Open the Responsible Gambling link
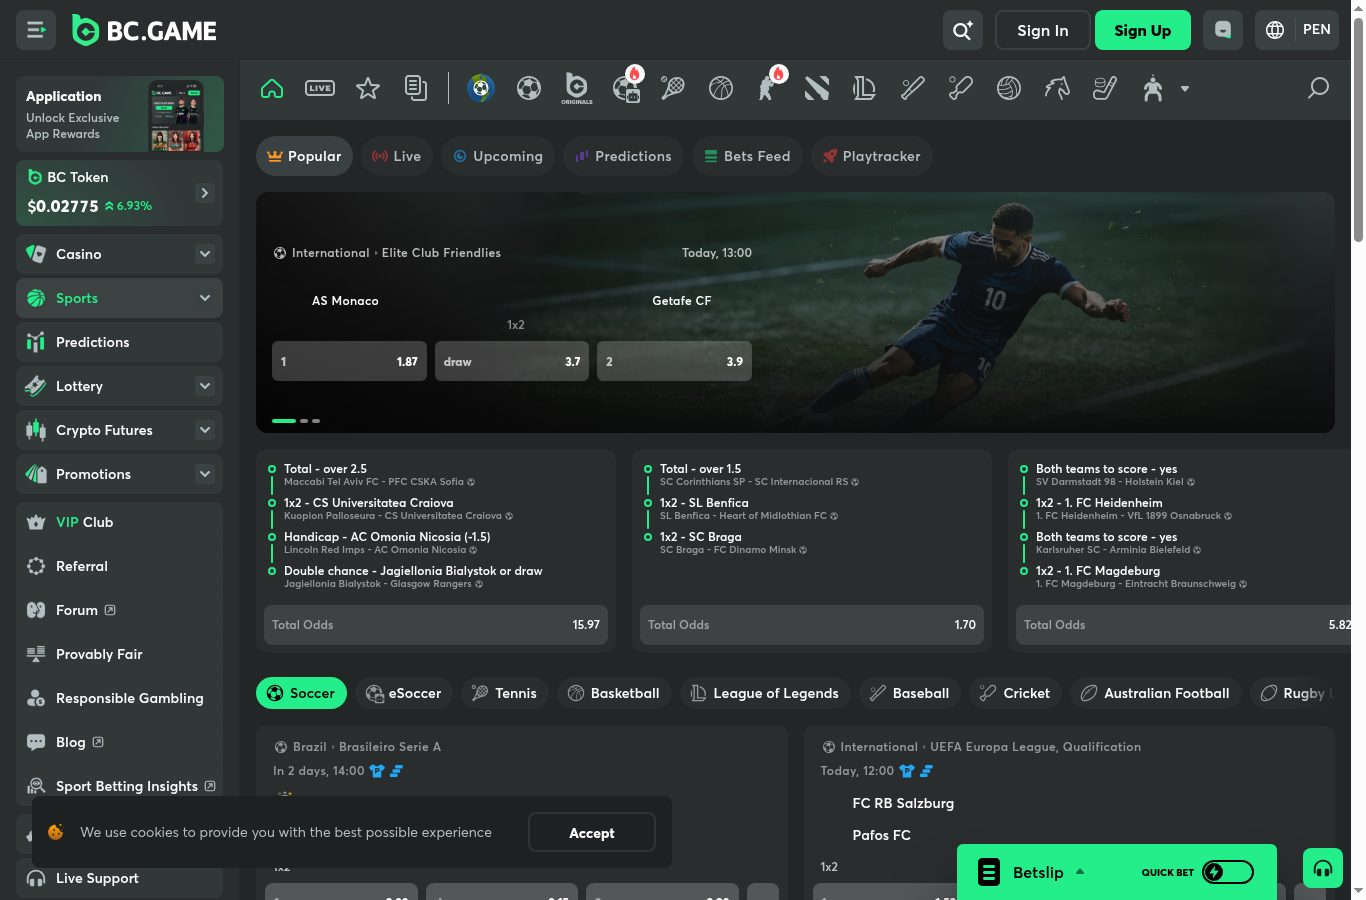The width and height of the screenshot is (1366, 900). point(119,698)
